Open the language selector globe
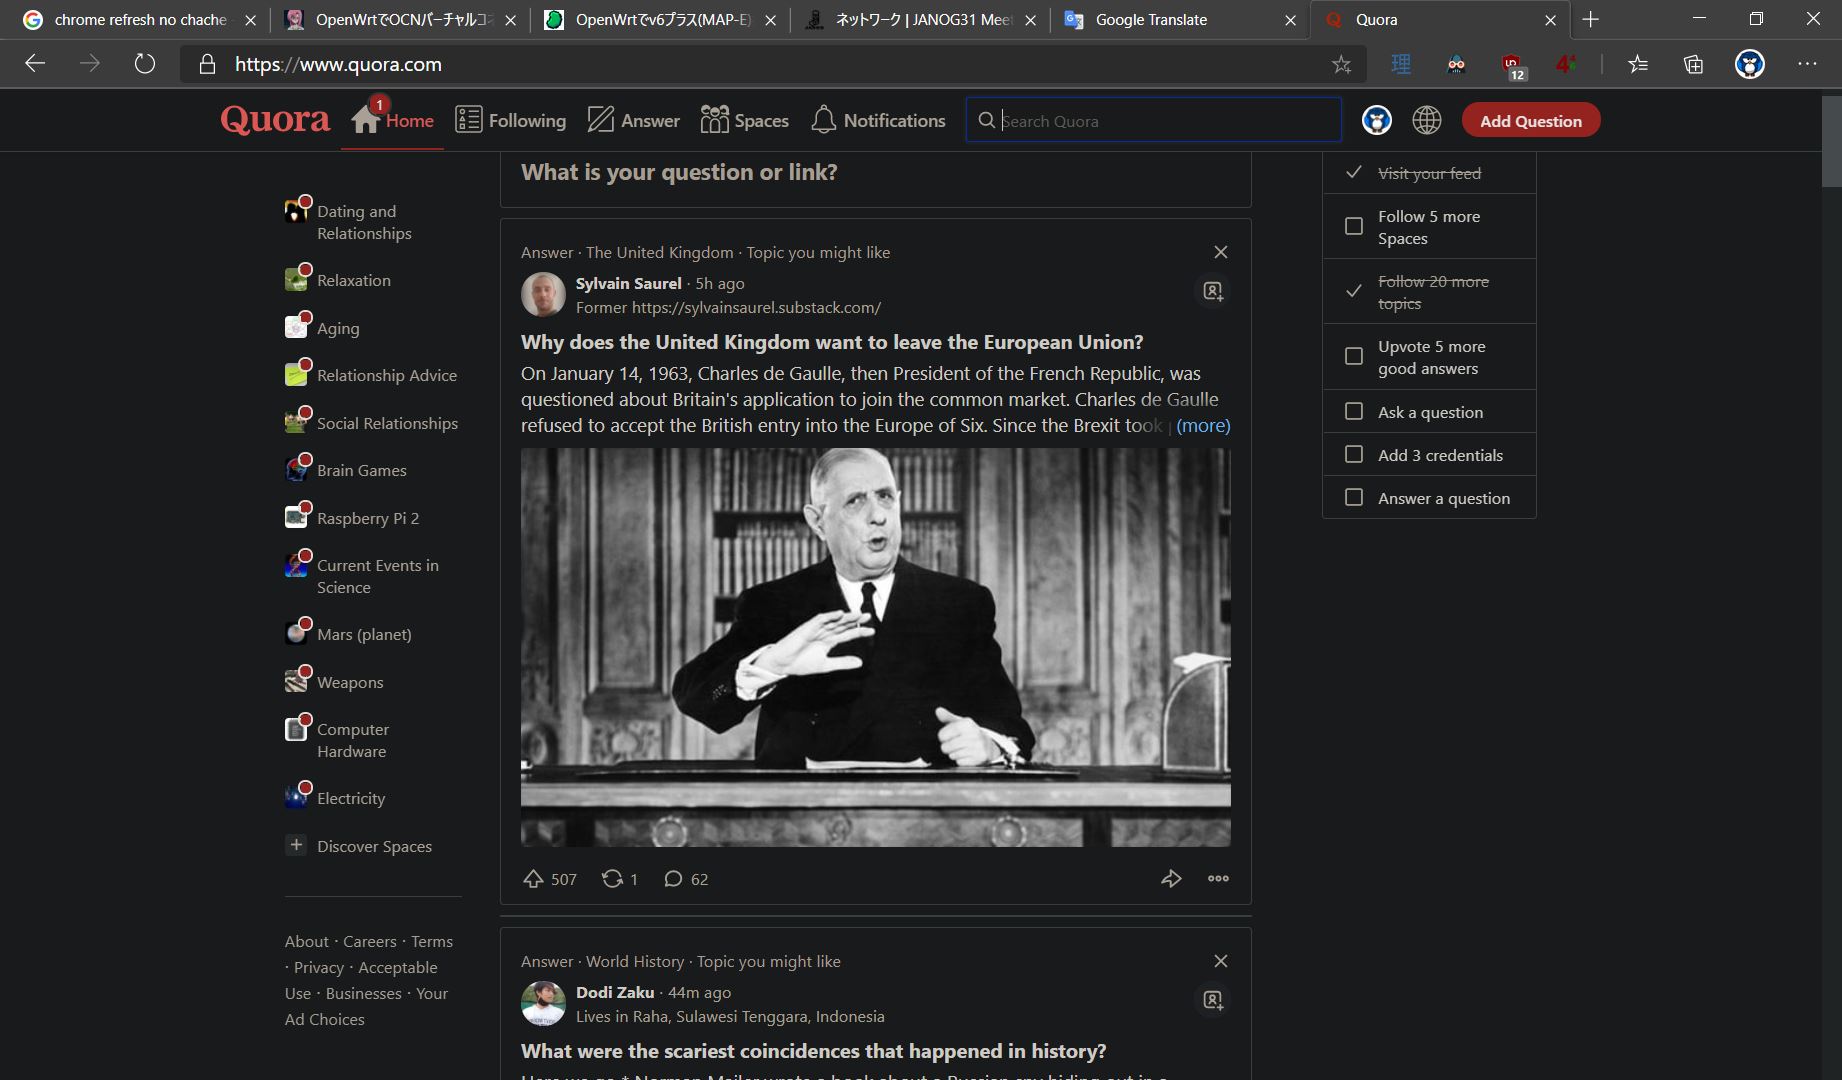The width and height of the screenshot is (1842, 1080). pos(1426,120)
